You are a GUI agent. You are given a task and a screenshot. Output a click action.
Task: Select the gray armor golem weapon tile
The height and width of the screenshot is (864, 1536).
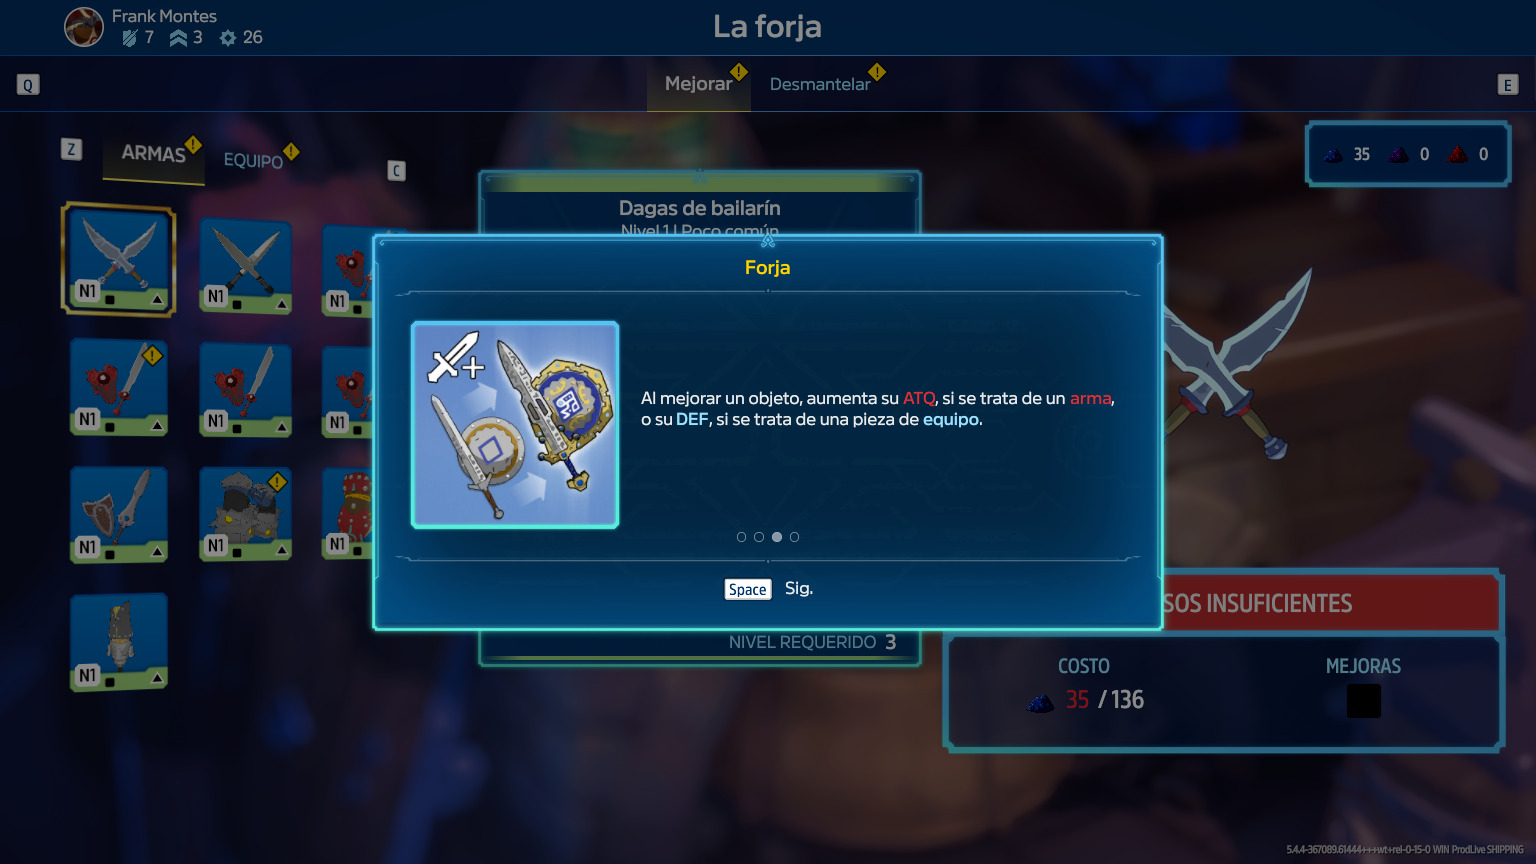pos(245,514)
